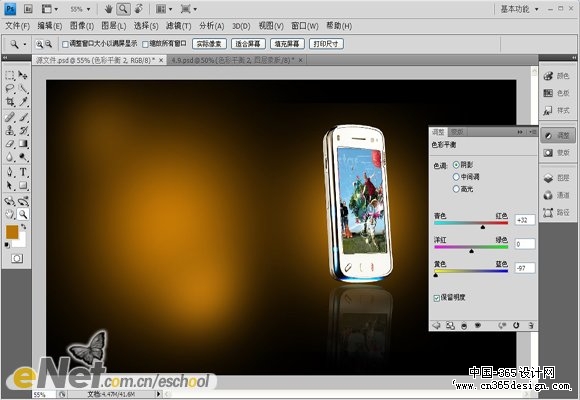Image resolution: width=580 pixels, height=400 pixels.
Task: Select the 中间调 tone radio button
Action: pyautogui.click(x=456, y=177)
